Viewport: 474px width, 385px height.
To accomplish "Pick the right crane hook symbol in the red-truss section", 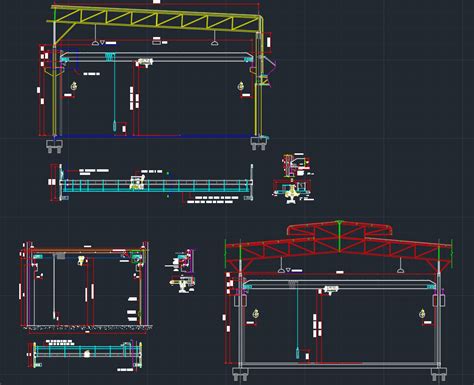I will [x=422, y=313].
